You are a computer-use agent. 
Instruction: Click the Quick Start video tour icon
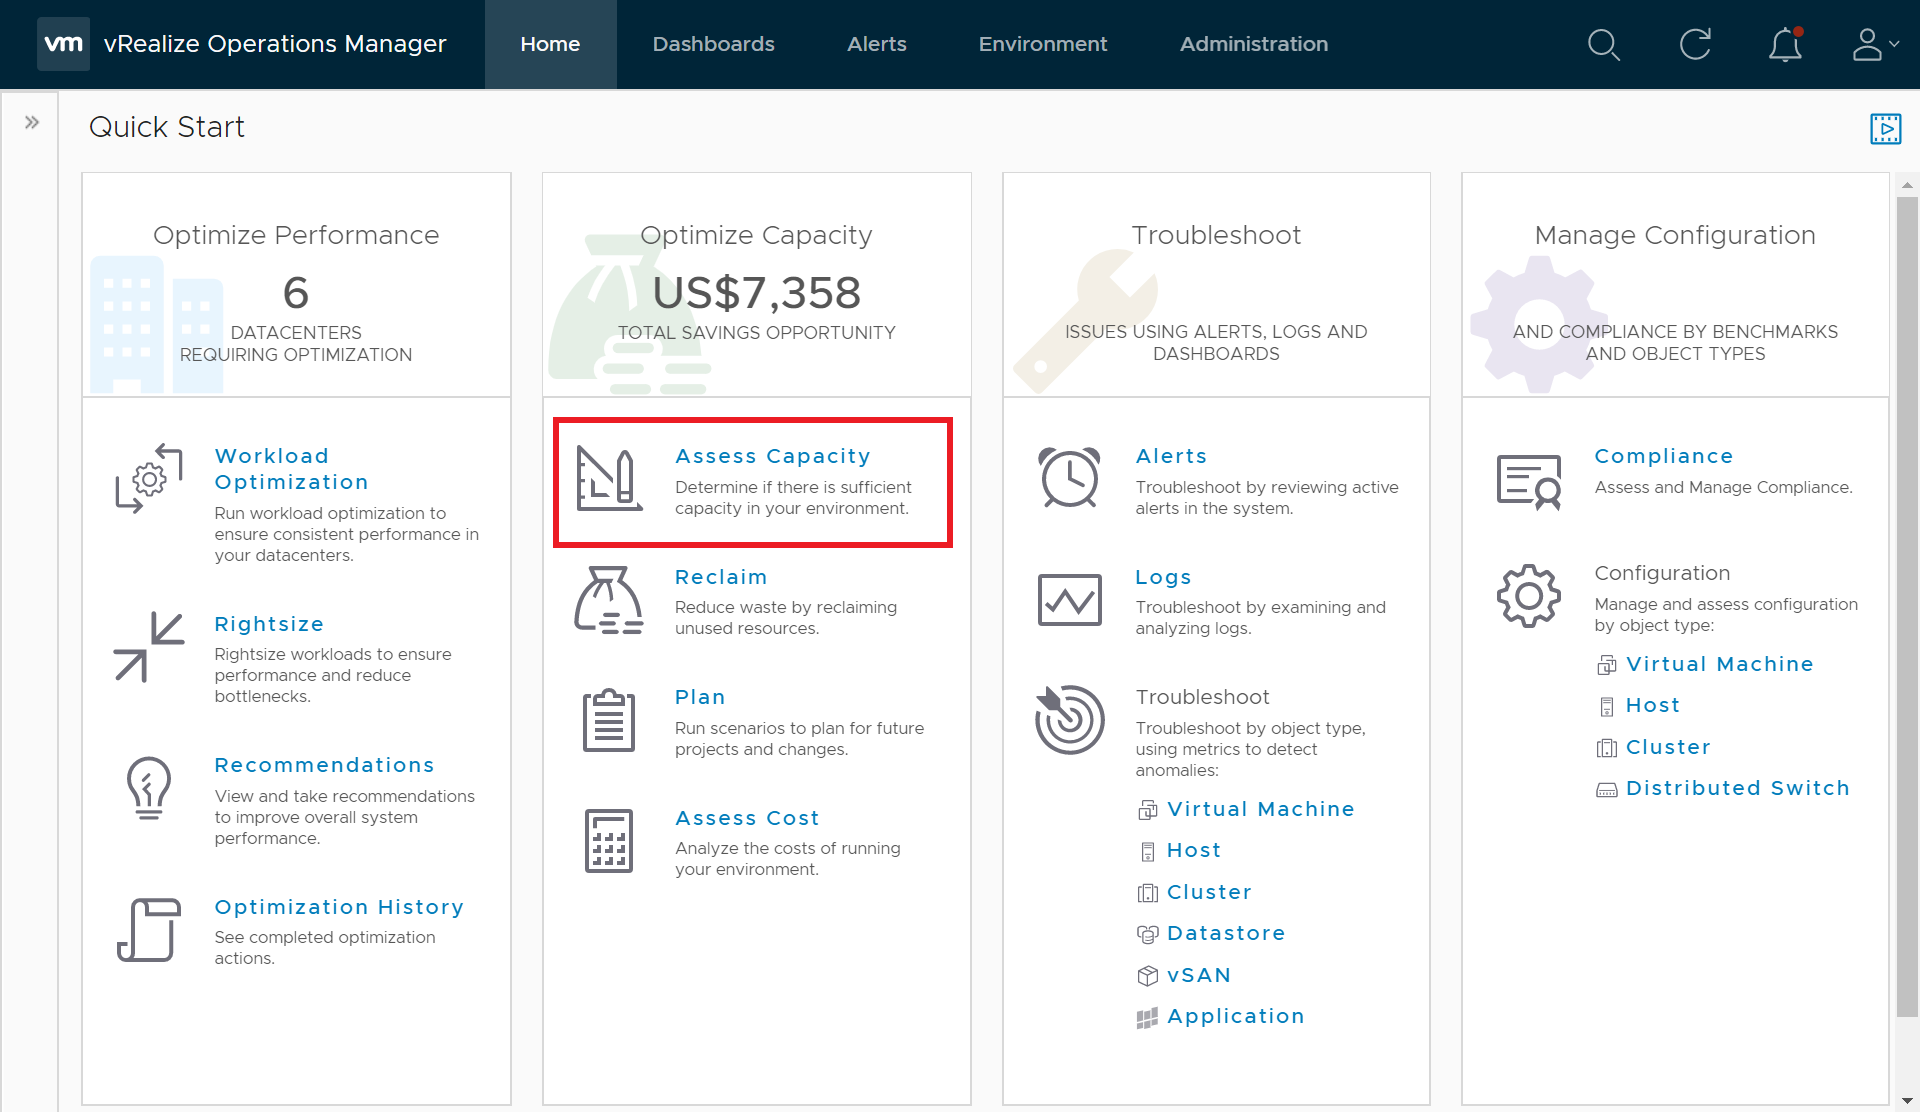point(1885,128)
